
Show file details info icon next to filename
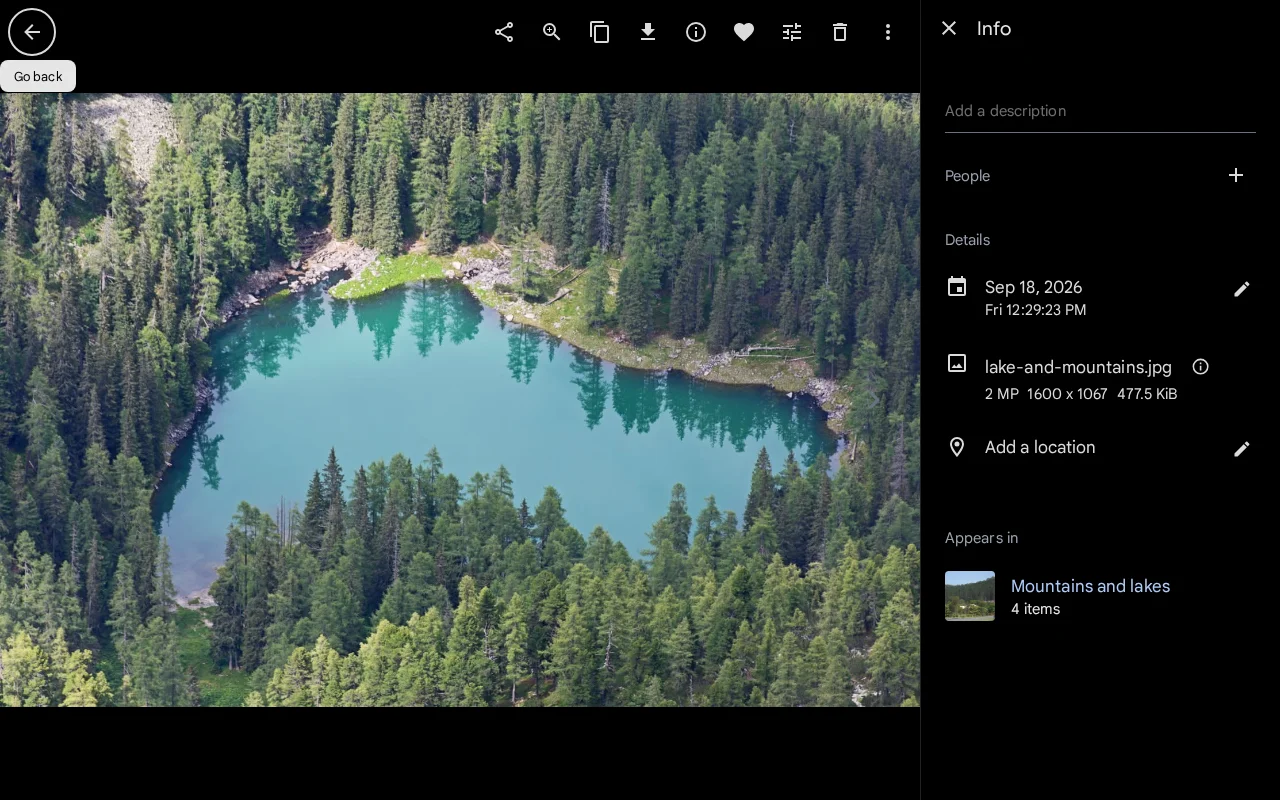pos(1201,367)
